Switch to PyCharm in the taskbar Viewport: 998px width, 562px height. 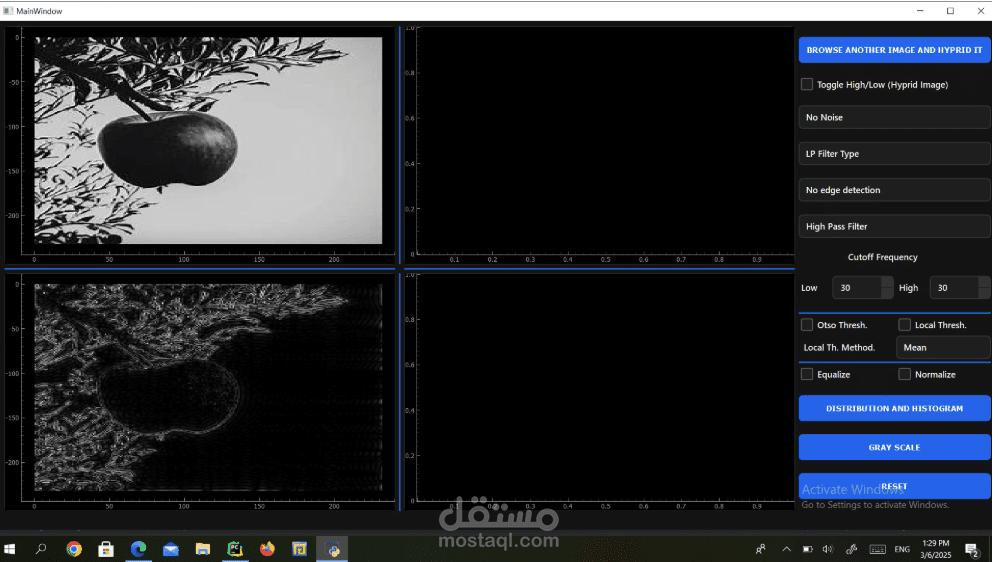click(235, 549)
